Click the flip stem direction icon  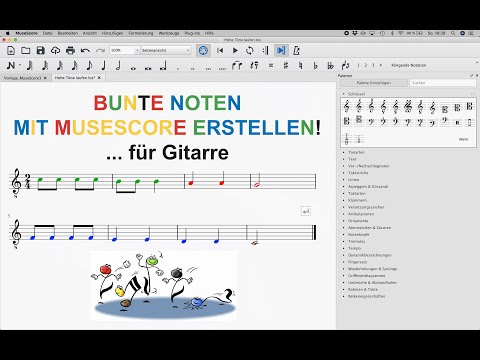(x=345, y=65)
